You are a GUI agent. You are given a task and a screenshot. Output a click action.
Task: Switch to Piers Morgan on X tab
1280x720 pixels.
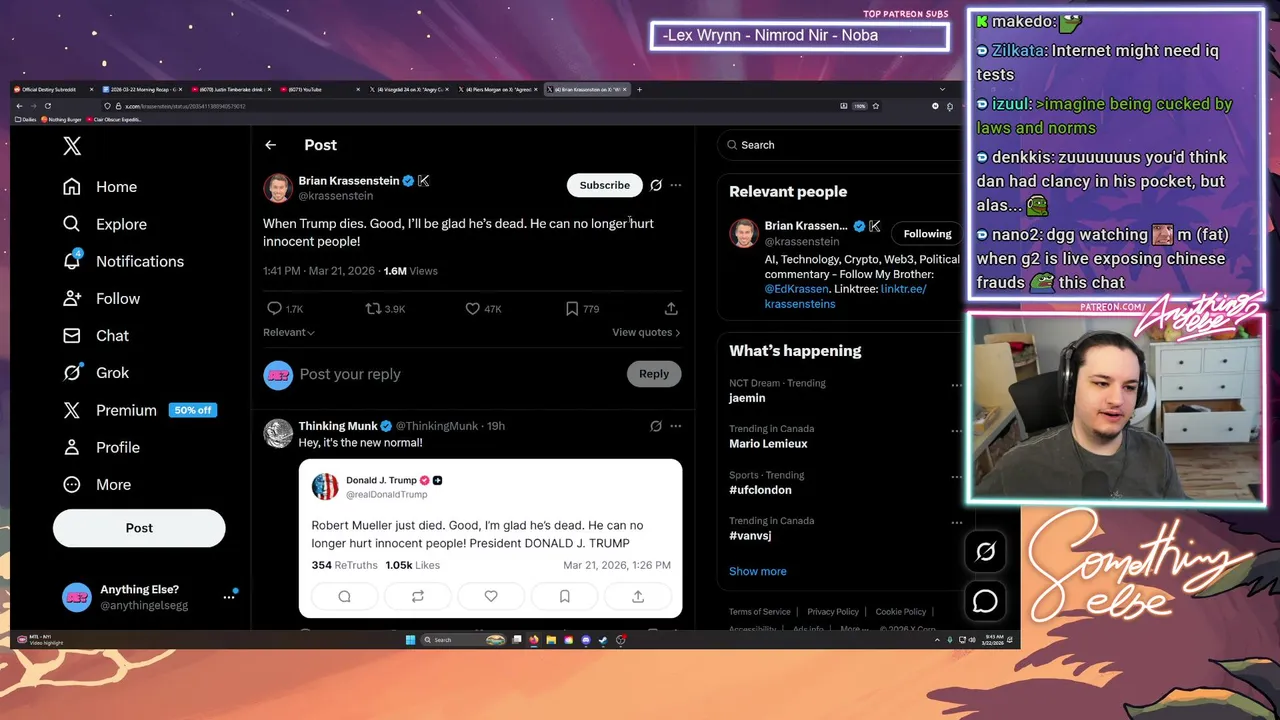click(497, 89)
